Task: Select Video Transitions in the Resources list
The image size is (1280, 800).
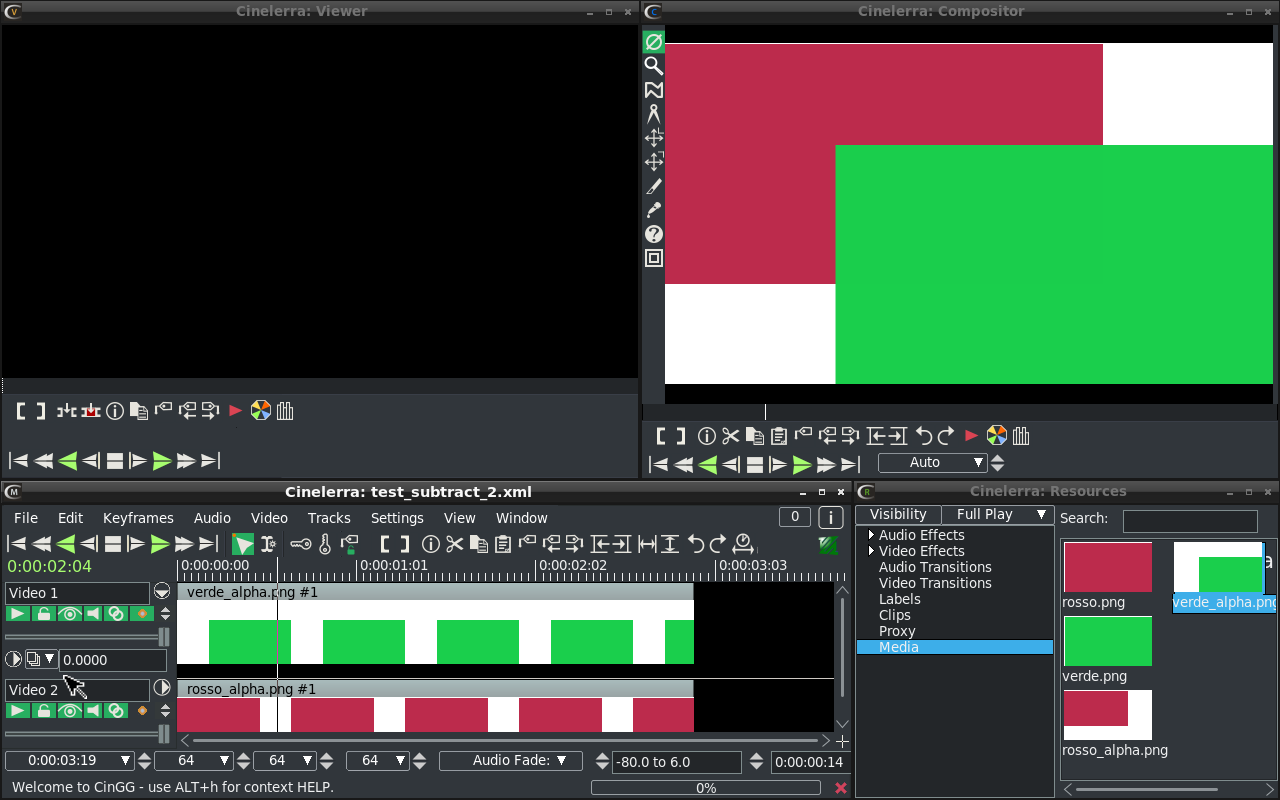Action: click(935, 583)
